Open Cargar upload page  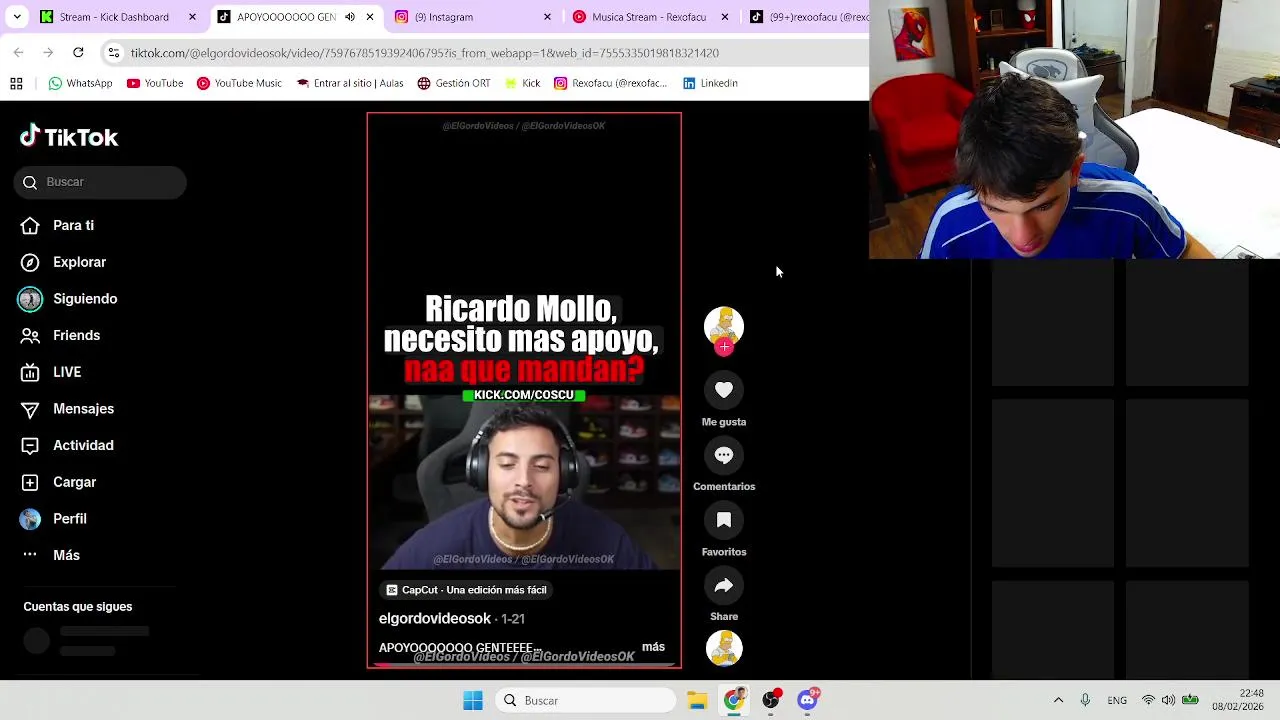point(59,482)
